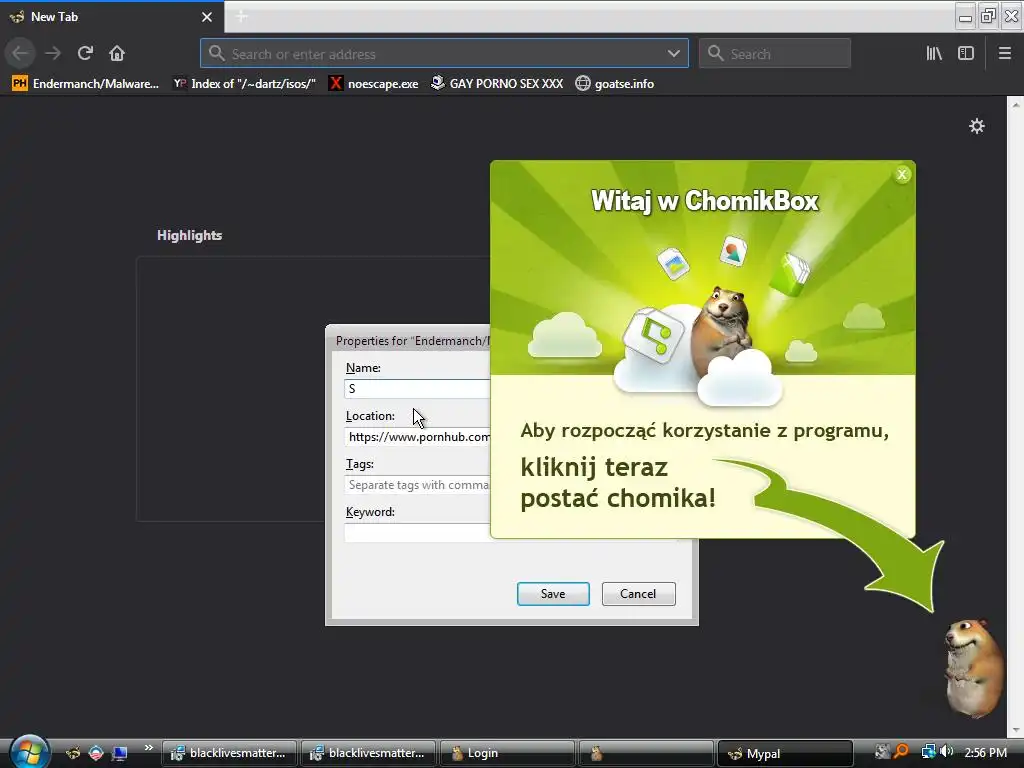Open the Endermanch/Malware bookmark

tap(85, 84)
